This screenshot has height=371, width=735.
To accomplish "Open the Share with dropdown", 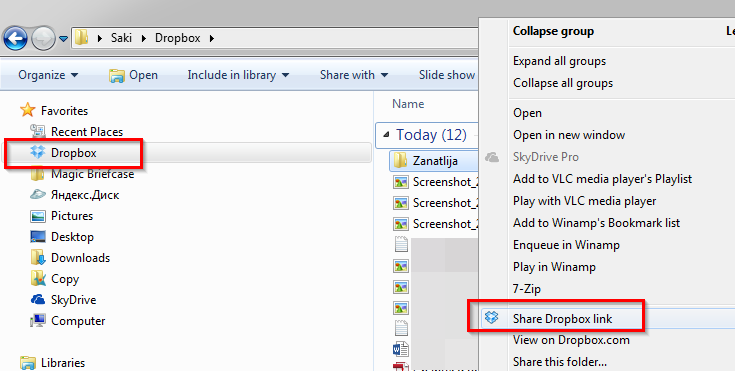I will click(x=354, y=75).
